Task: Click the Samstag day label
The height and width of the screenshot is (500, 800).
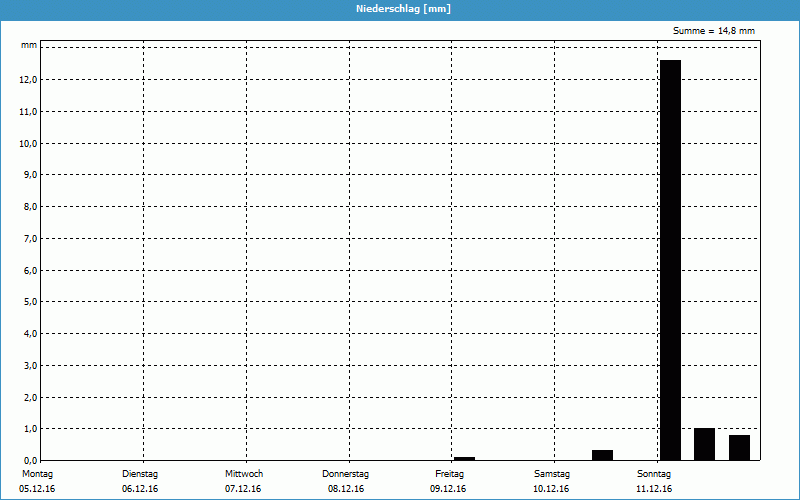Action: point(552,473)
